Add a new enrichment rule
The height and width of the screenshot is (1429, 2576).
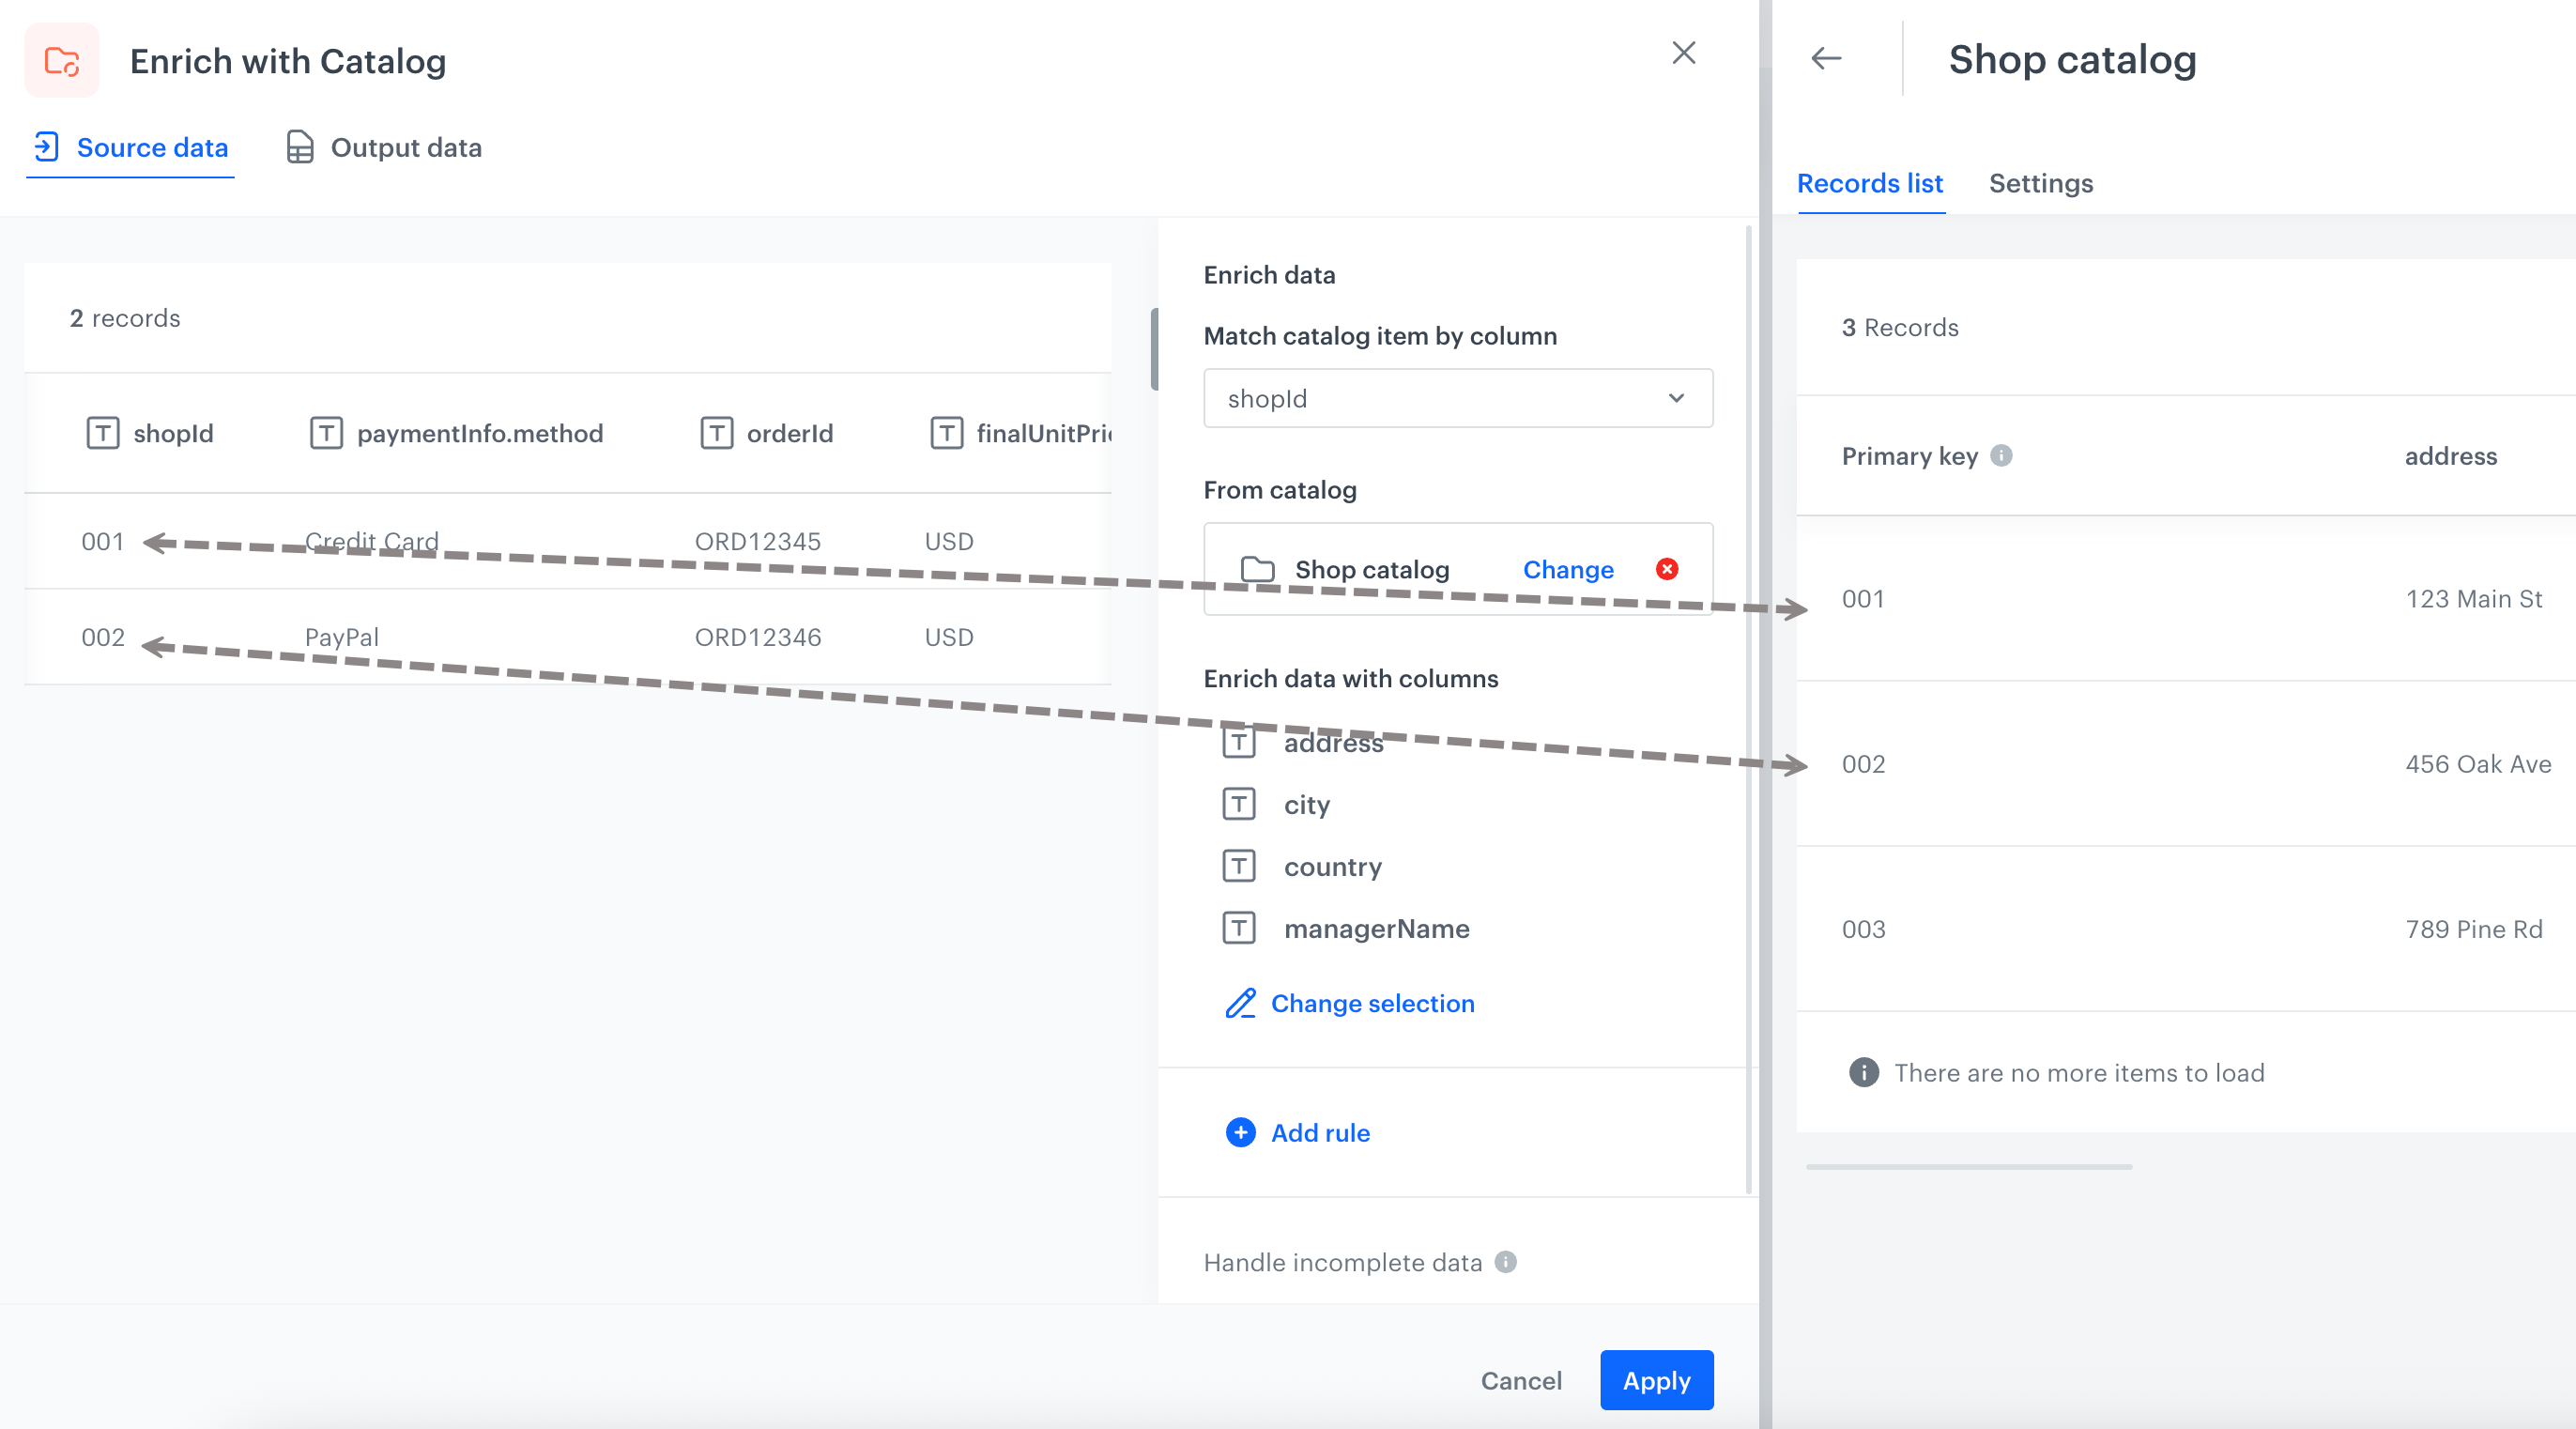tap(1320, 1133)
